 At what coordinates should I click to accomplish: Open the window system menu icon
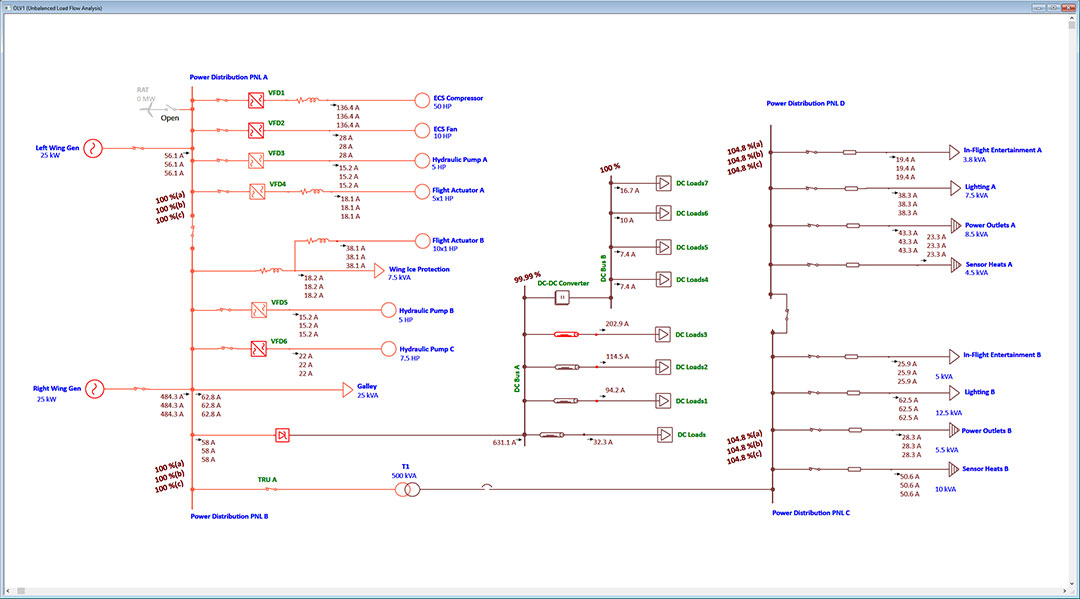click(x=7, y=6)
